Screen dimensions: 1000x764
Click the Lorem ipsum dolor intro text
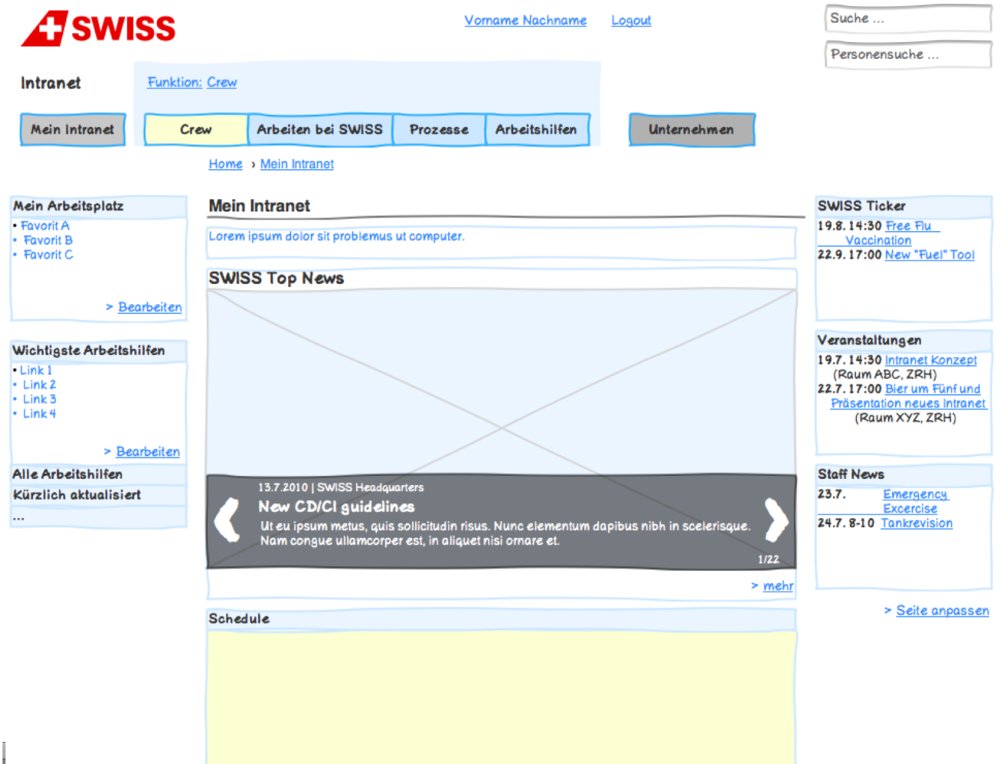pos(336,237)
